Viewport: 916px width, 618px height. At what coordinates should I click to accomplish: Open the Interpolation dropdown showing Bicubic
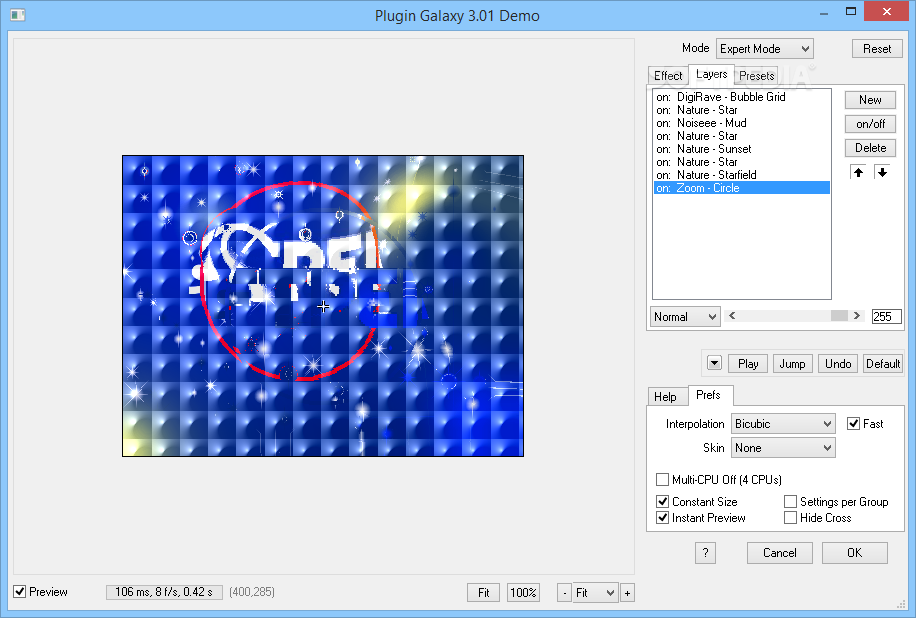point(783,423)
